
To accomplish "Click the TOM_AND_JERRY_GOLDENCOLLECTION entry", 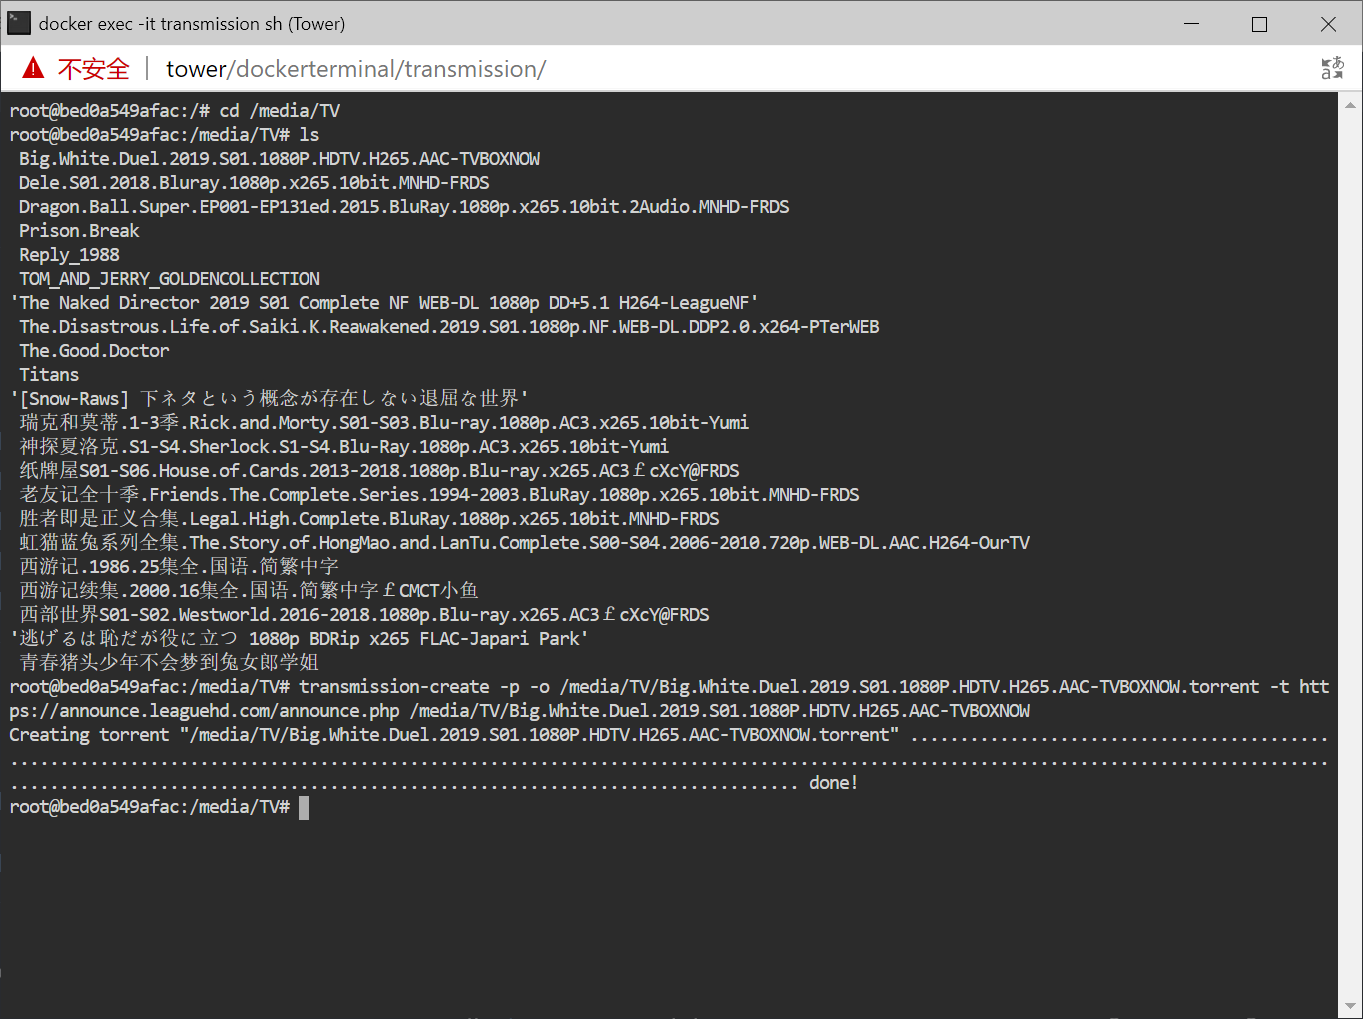I will 170,279.
